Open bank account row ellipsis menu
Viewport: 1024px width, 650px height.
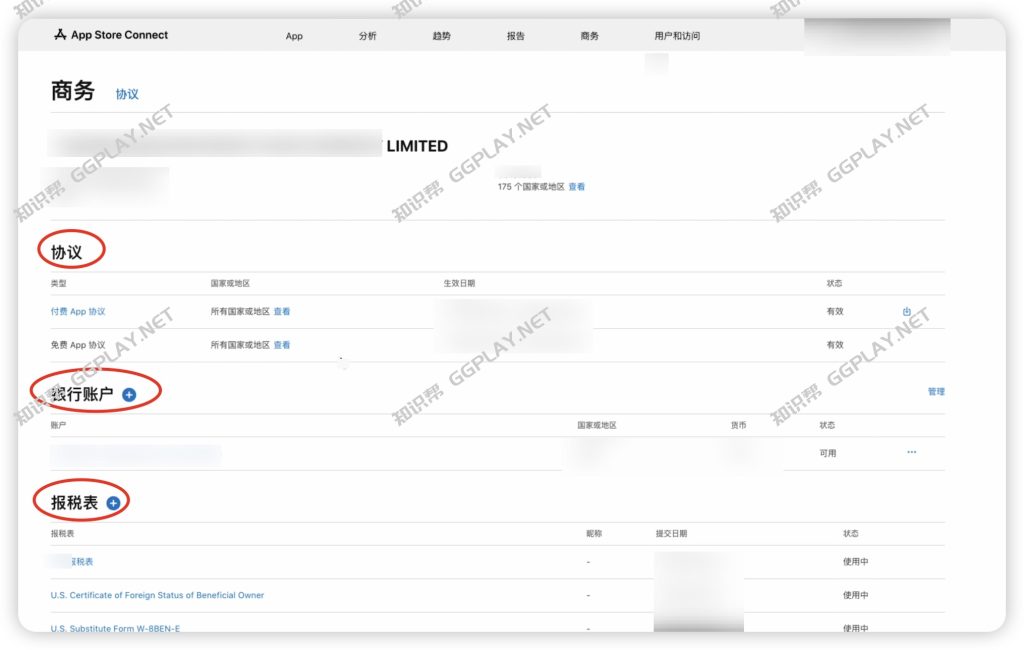[912, 452]
